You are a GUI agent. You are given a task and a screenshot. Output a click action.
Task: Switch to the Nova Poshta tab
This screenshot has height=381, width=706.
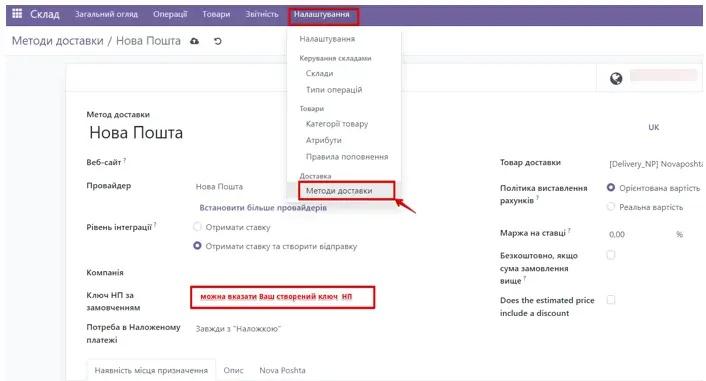(x=282, y=370)
